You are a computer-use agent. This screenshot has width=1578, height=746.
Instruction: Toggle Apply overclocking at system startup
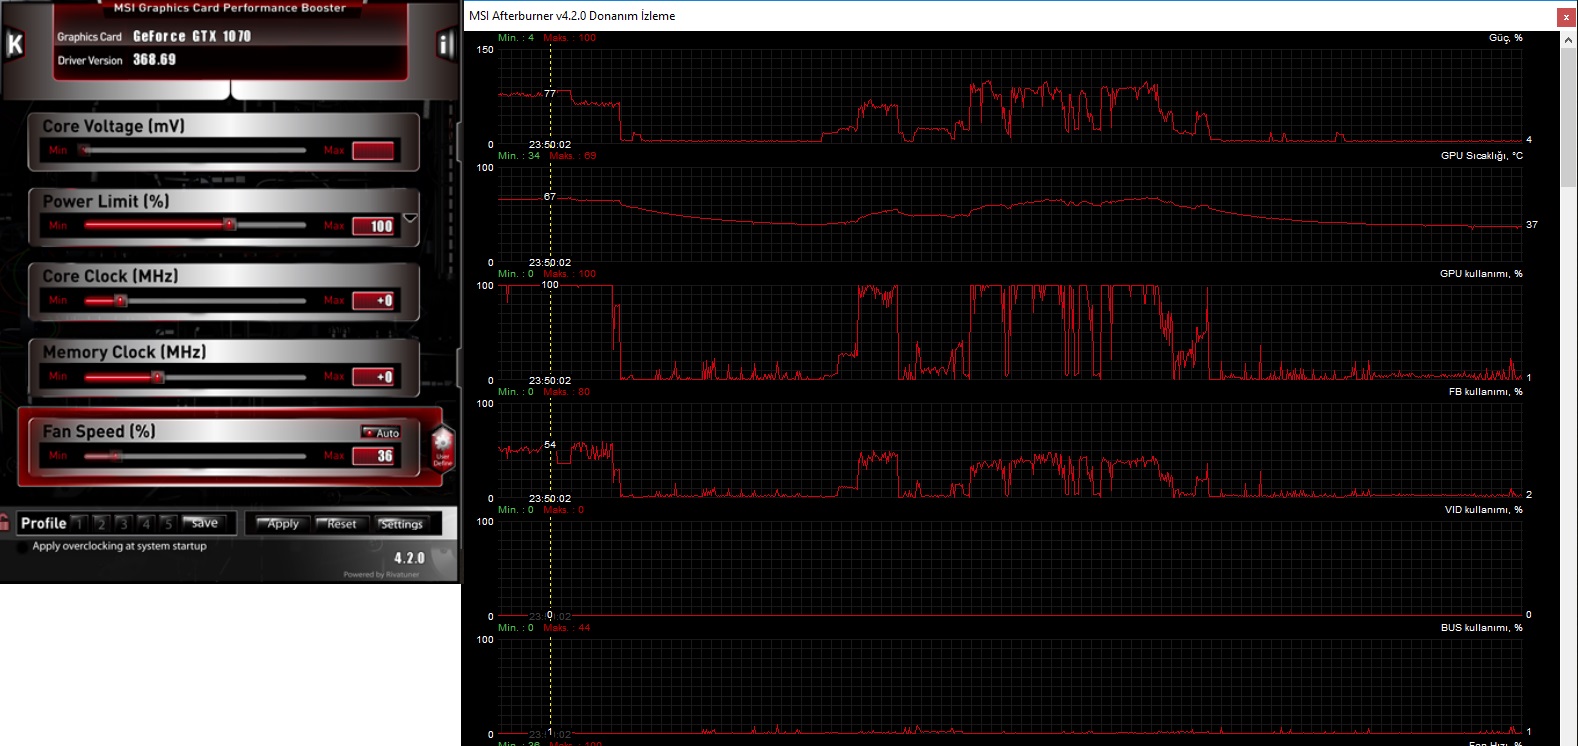coord(23,547)
